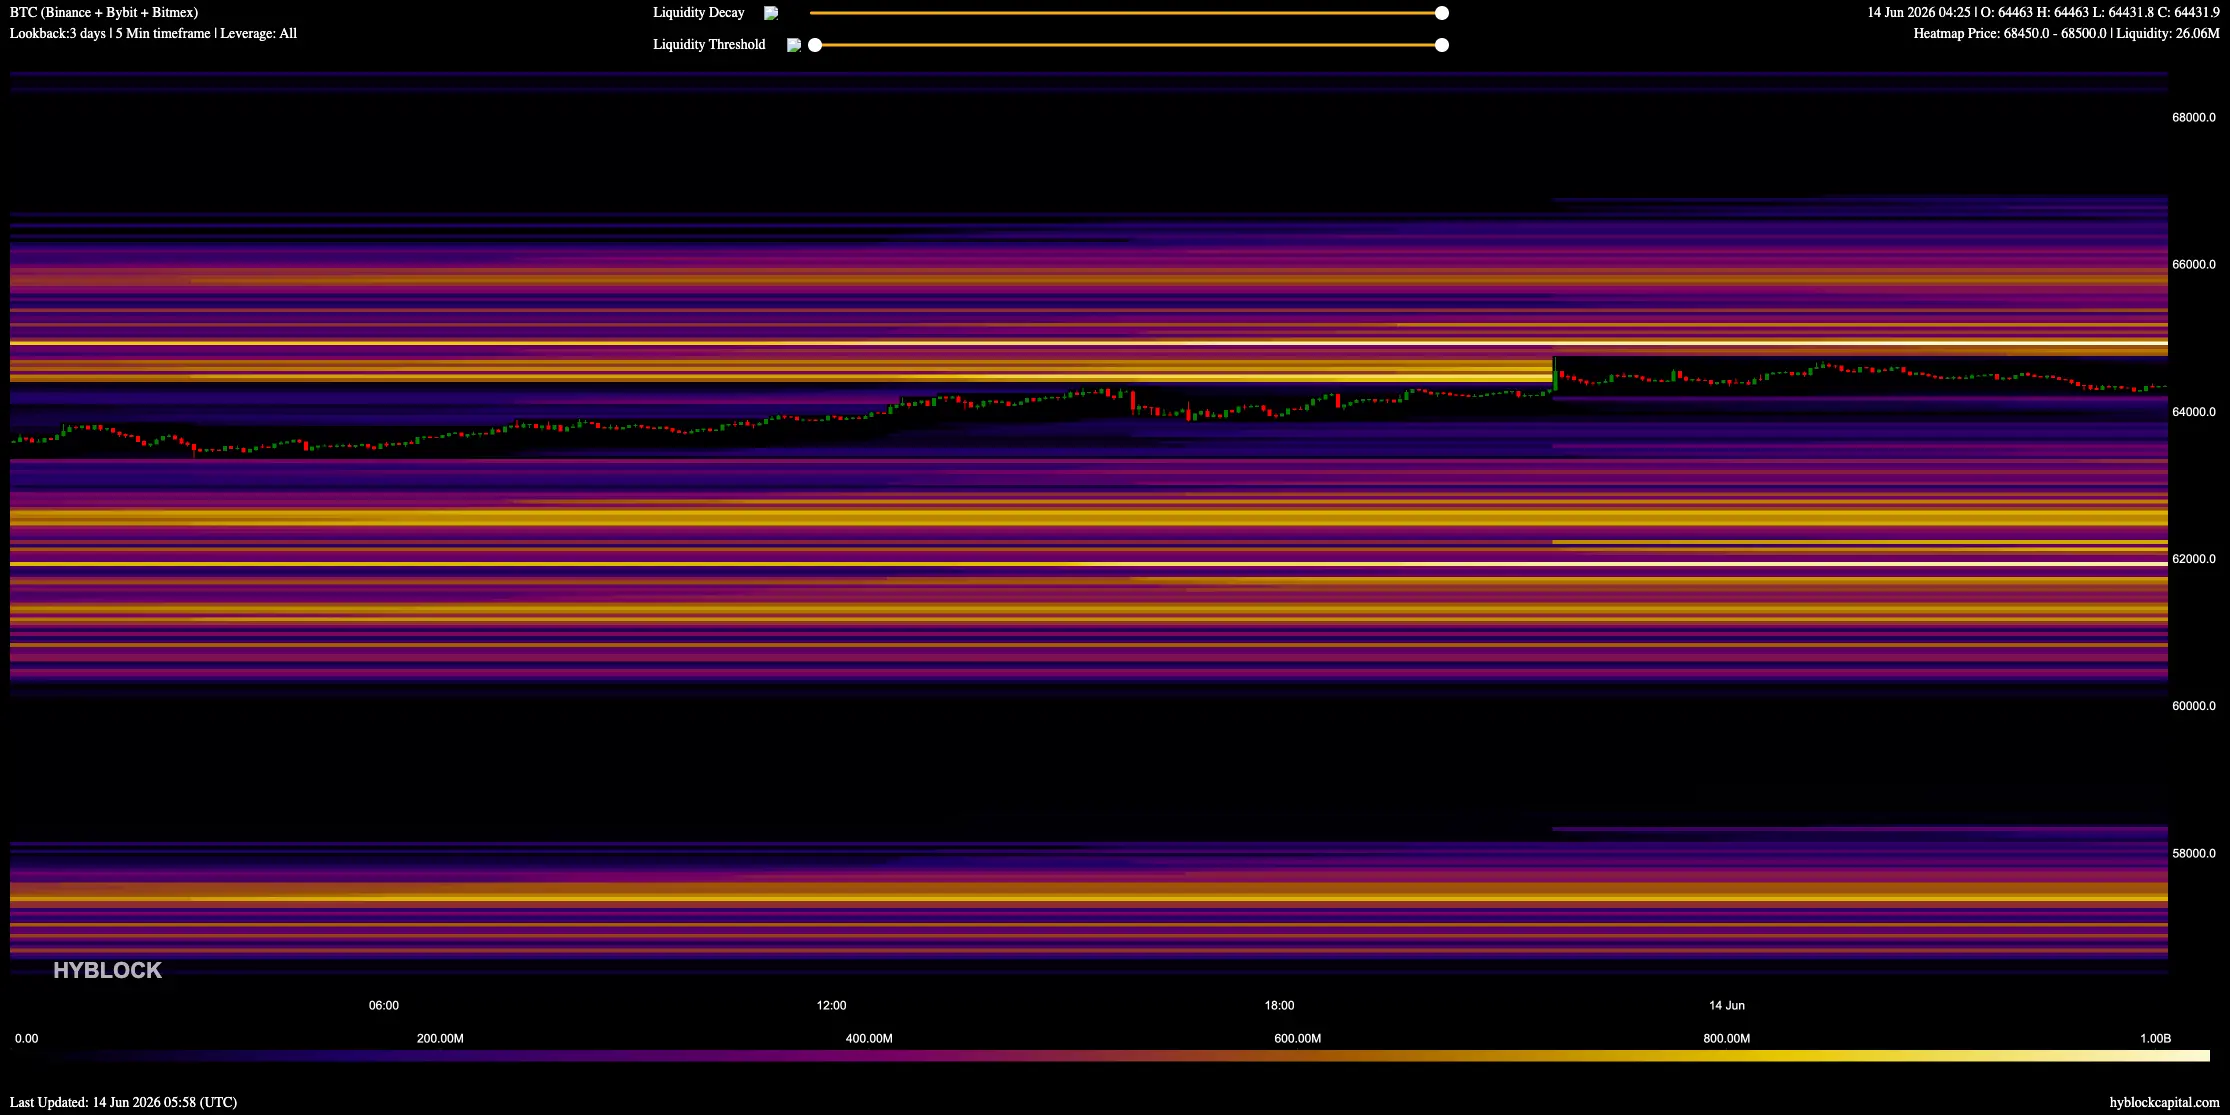
Task: Click the 58000.0 price axis label
Action: pyautogui.click(x=2193, y=853)
